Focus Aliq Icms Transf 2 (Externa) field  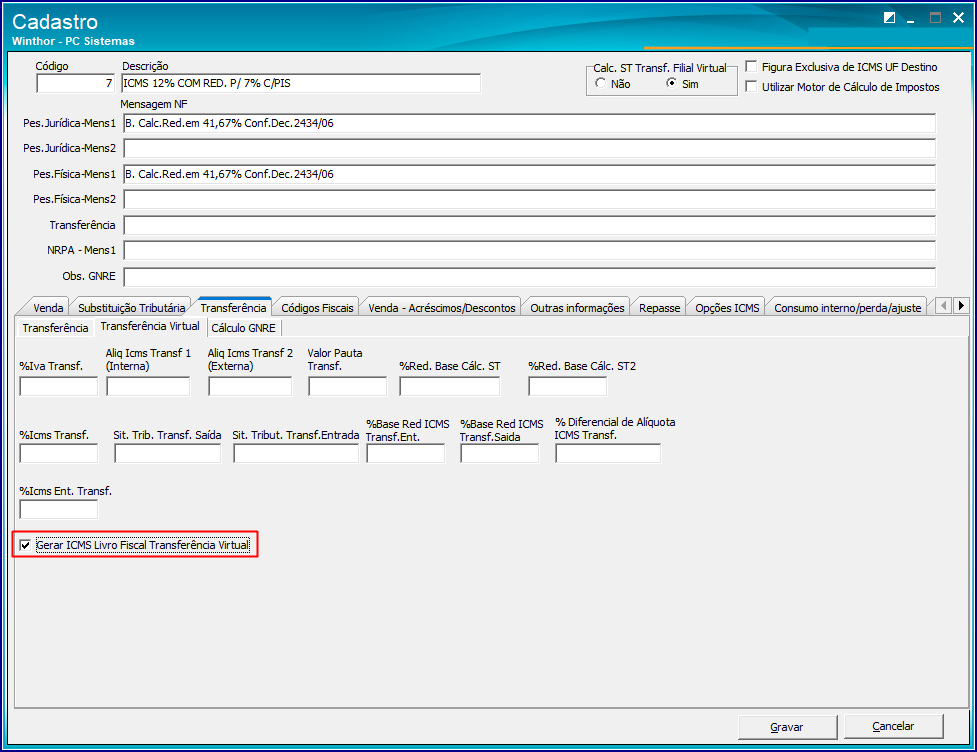250,386
